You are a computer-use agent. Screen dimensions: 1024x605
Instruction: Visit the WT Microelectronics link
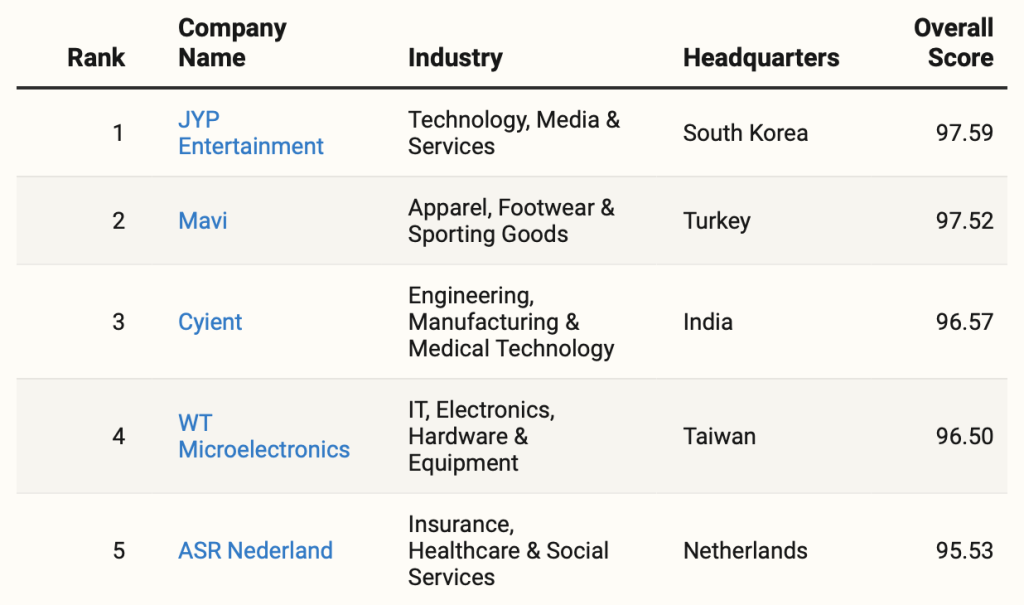[264, 436]
